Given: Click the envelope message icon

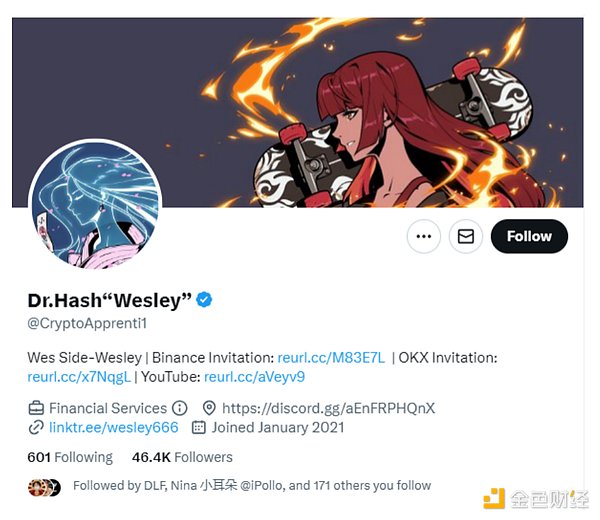Looking at the screenshot, I should (466, 236).
